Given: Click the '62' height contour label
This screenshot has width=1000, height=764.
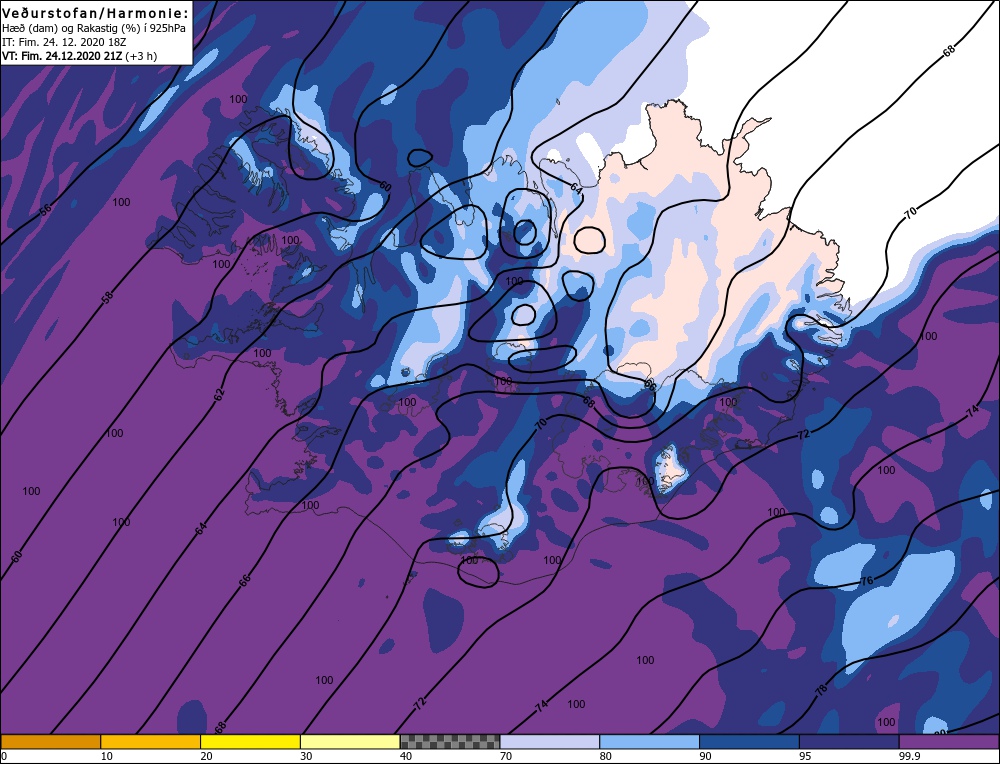Looking at the screenshot, I should click(219, 394).
